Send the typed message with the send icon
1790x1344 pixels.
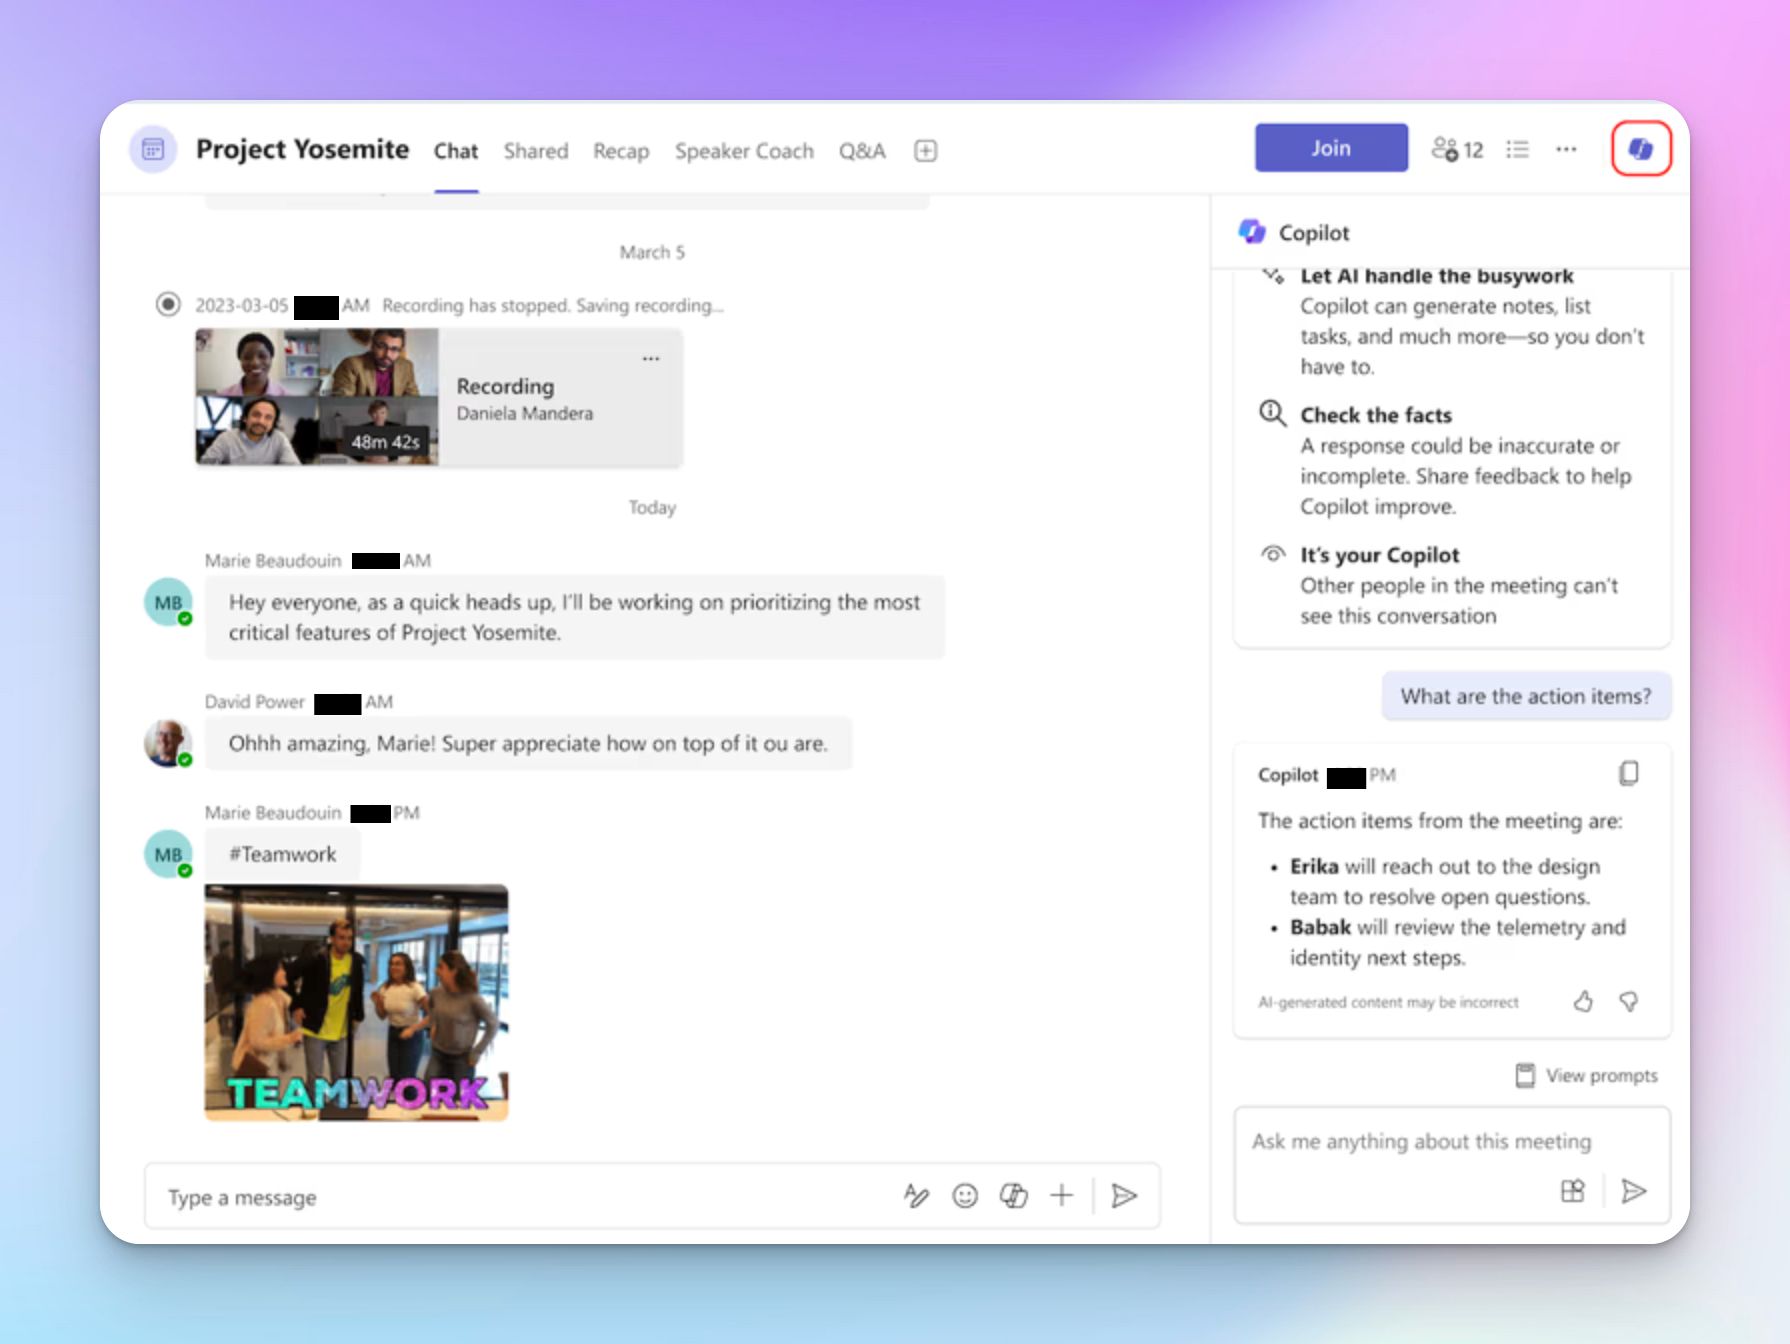(x=1124, y=1195)
